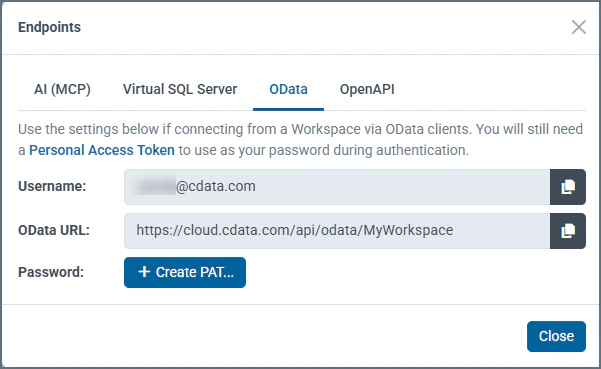Close the Endpoints dialog with X icon
The image size is (601, 369).
(x=578, y=27)
